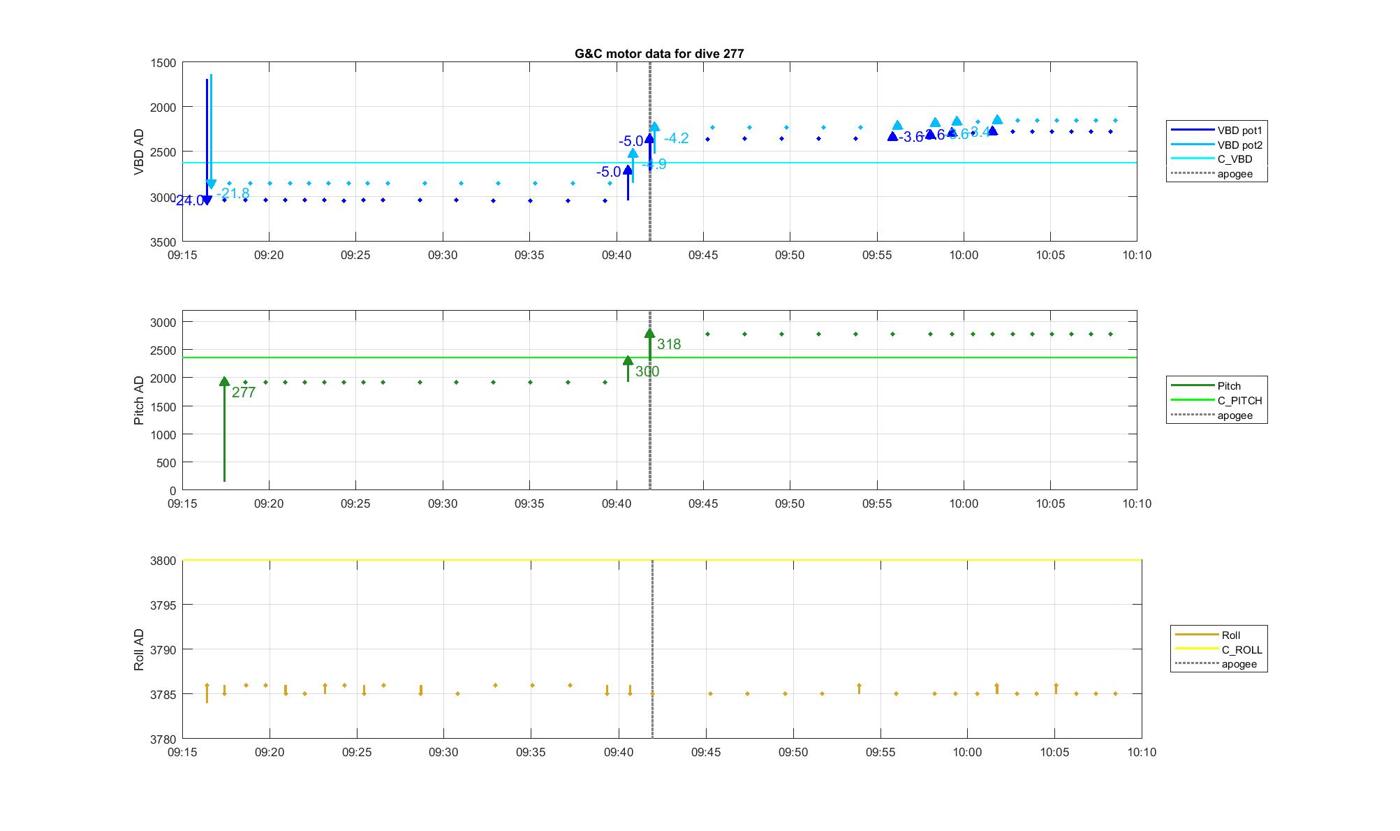Click the '-4.2' data label
Image resolution: width=1400 pixels, height=831 pixels.
tap(676, 139)
